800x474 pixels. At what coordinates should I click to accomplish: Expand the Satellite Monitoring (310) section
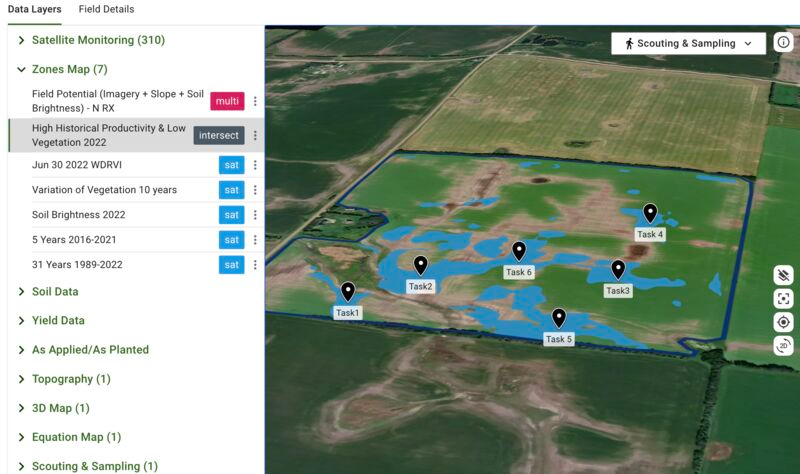(x=97, y=40)
